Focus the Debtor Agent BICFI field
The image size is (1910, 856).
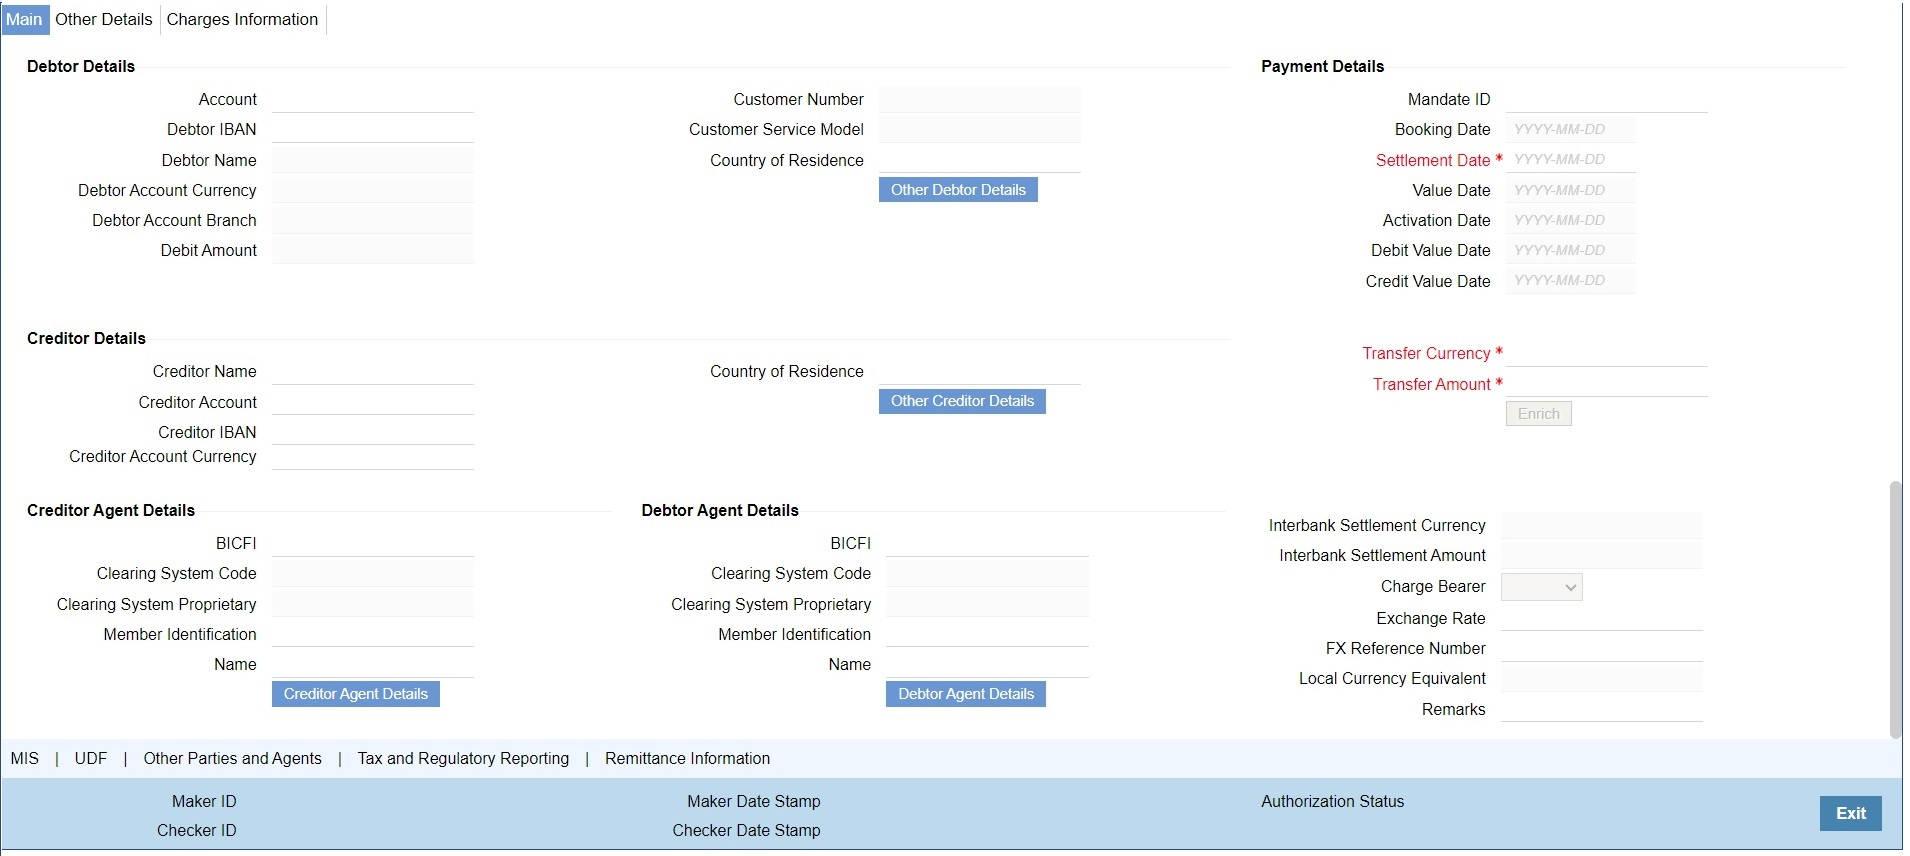[x=987, y=543]
